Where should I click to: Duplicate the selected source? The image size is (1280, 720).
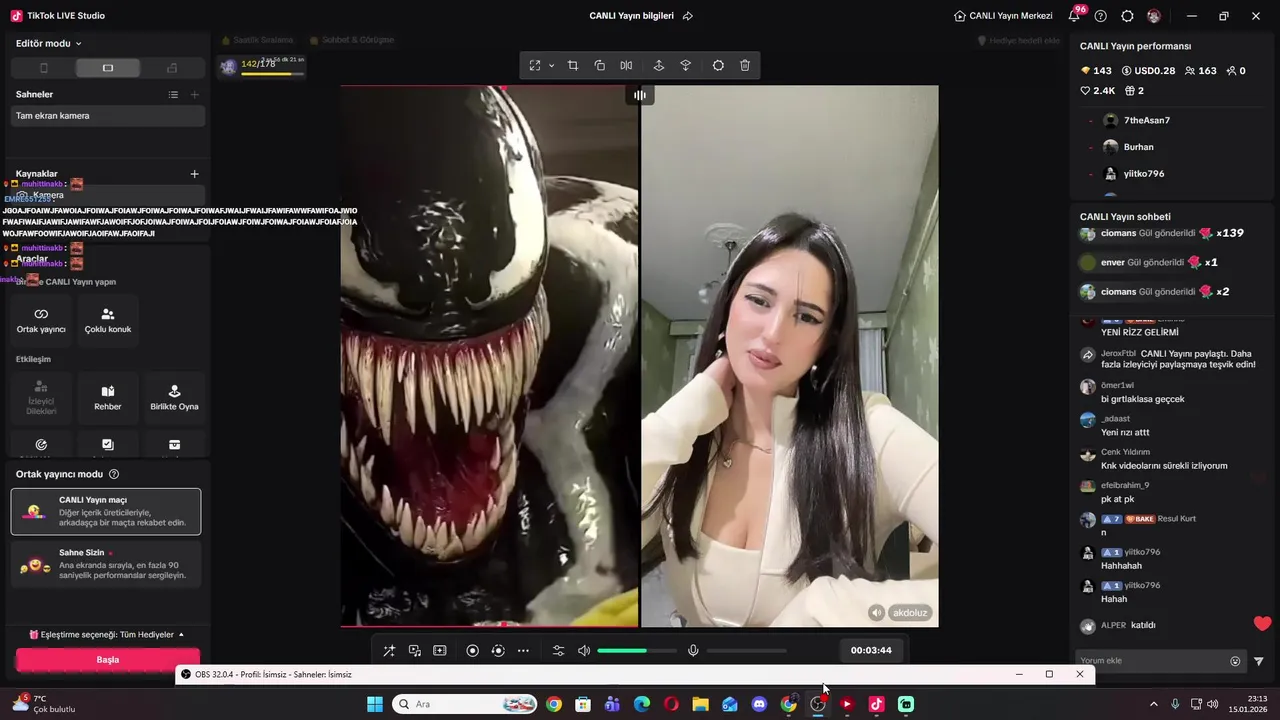(600, 65)
